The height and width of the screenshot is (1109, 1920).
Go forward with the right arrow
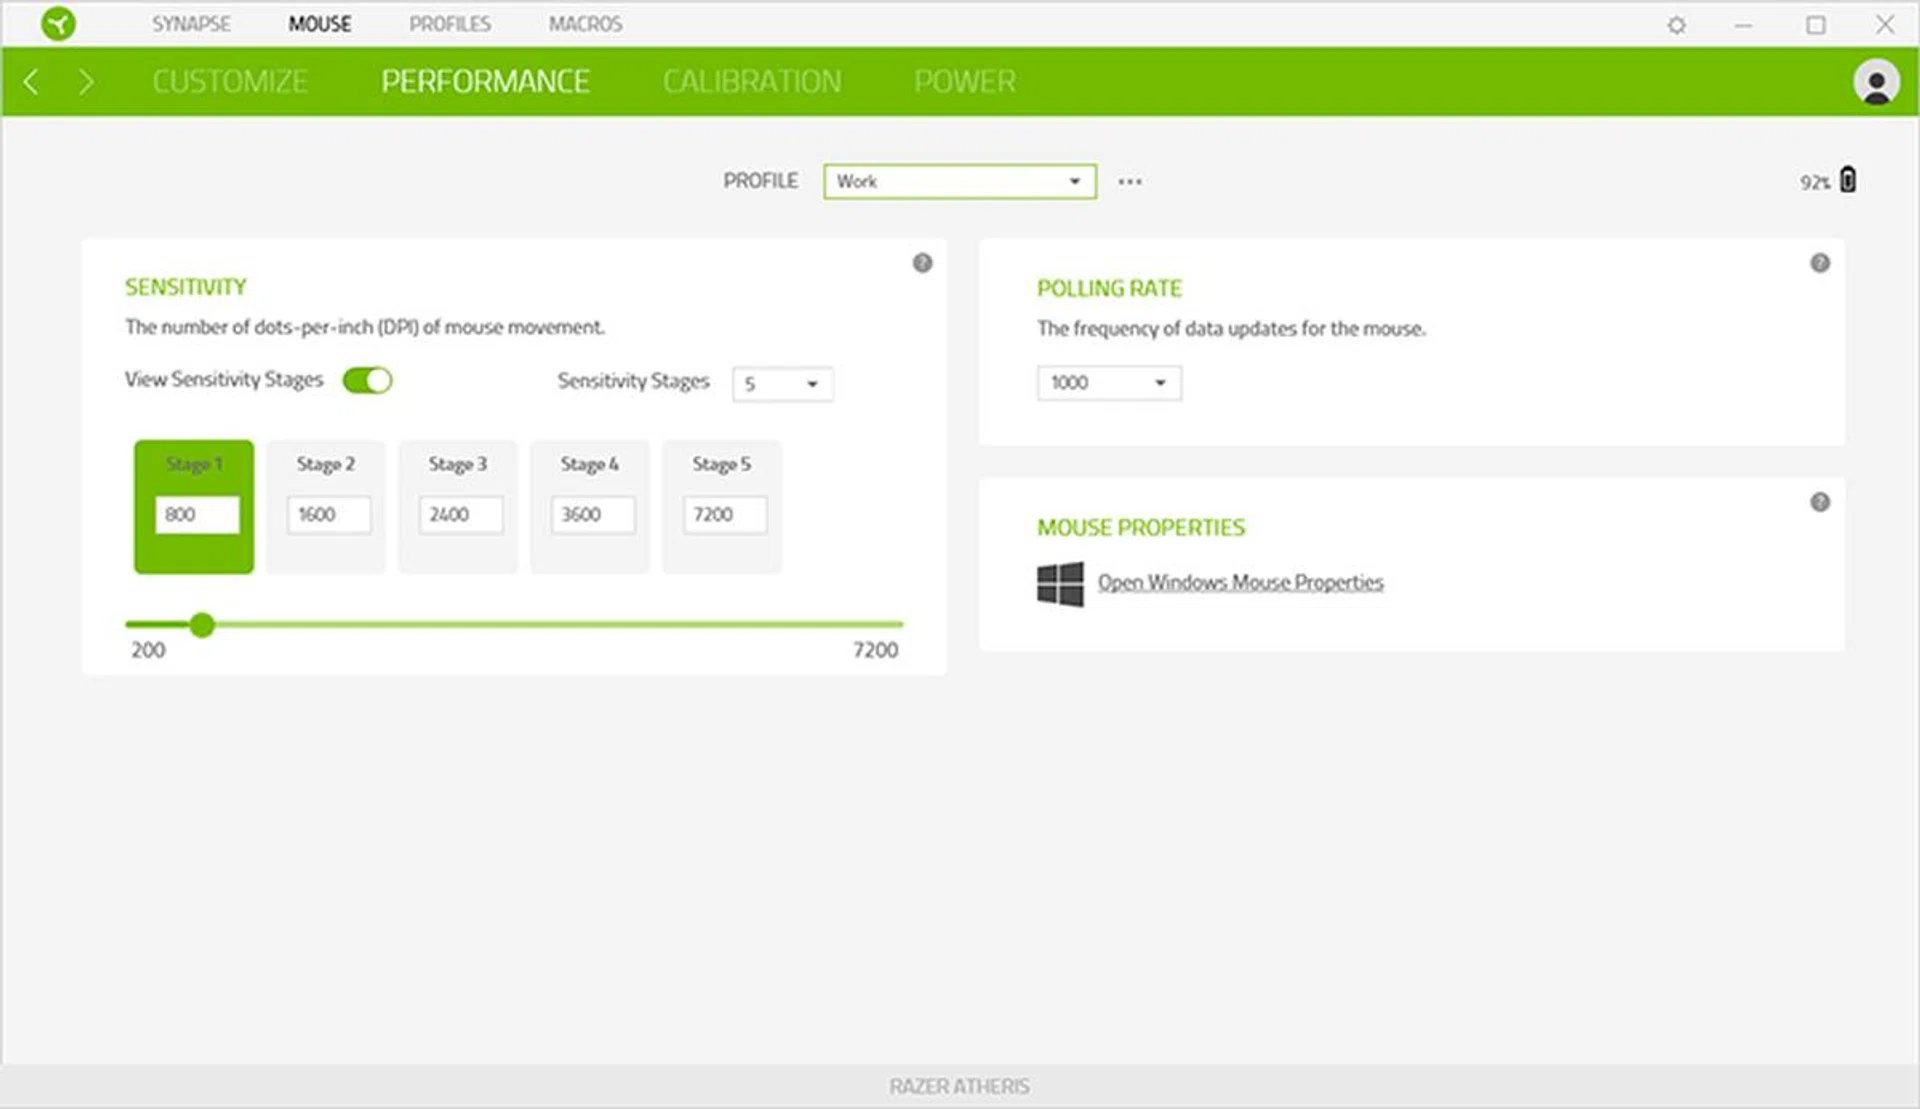[x=86, y=82]
